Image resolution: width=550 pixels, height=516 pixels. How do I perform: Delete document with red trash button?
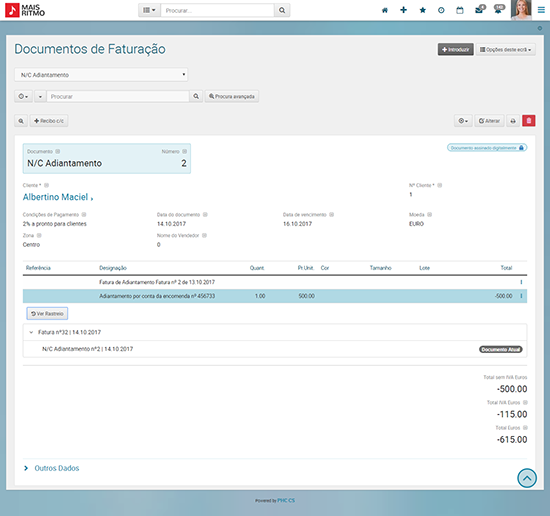529,121
